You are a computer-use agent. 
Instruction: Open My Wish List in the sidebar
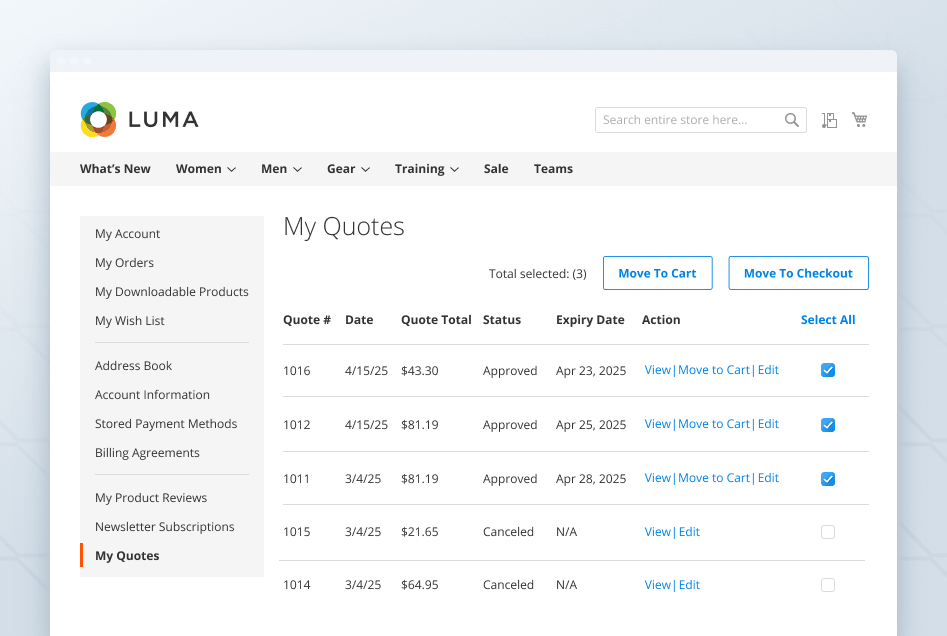(x=129, y=320)
